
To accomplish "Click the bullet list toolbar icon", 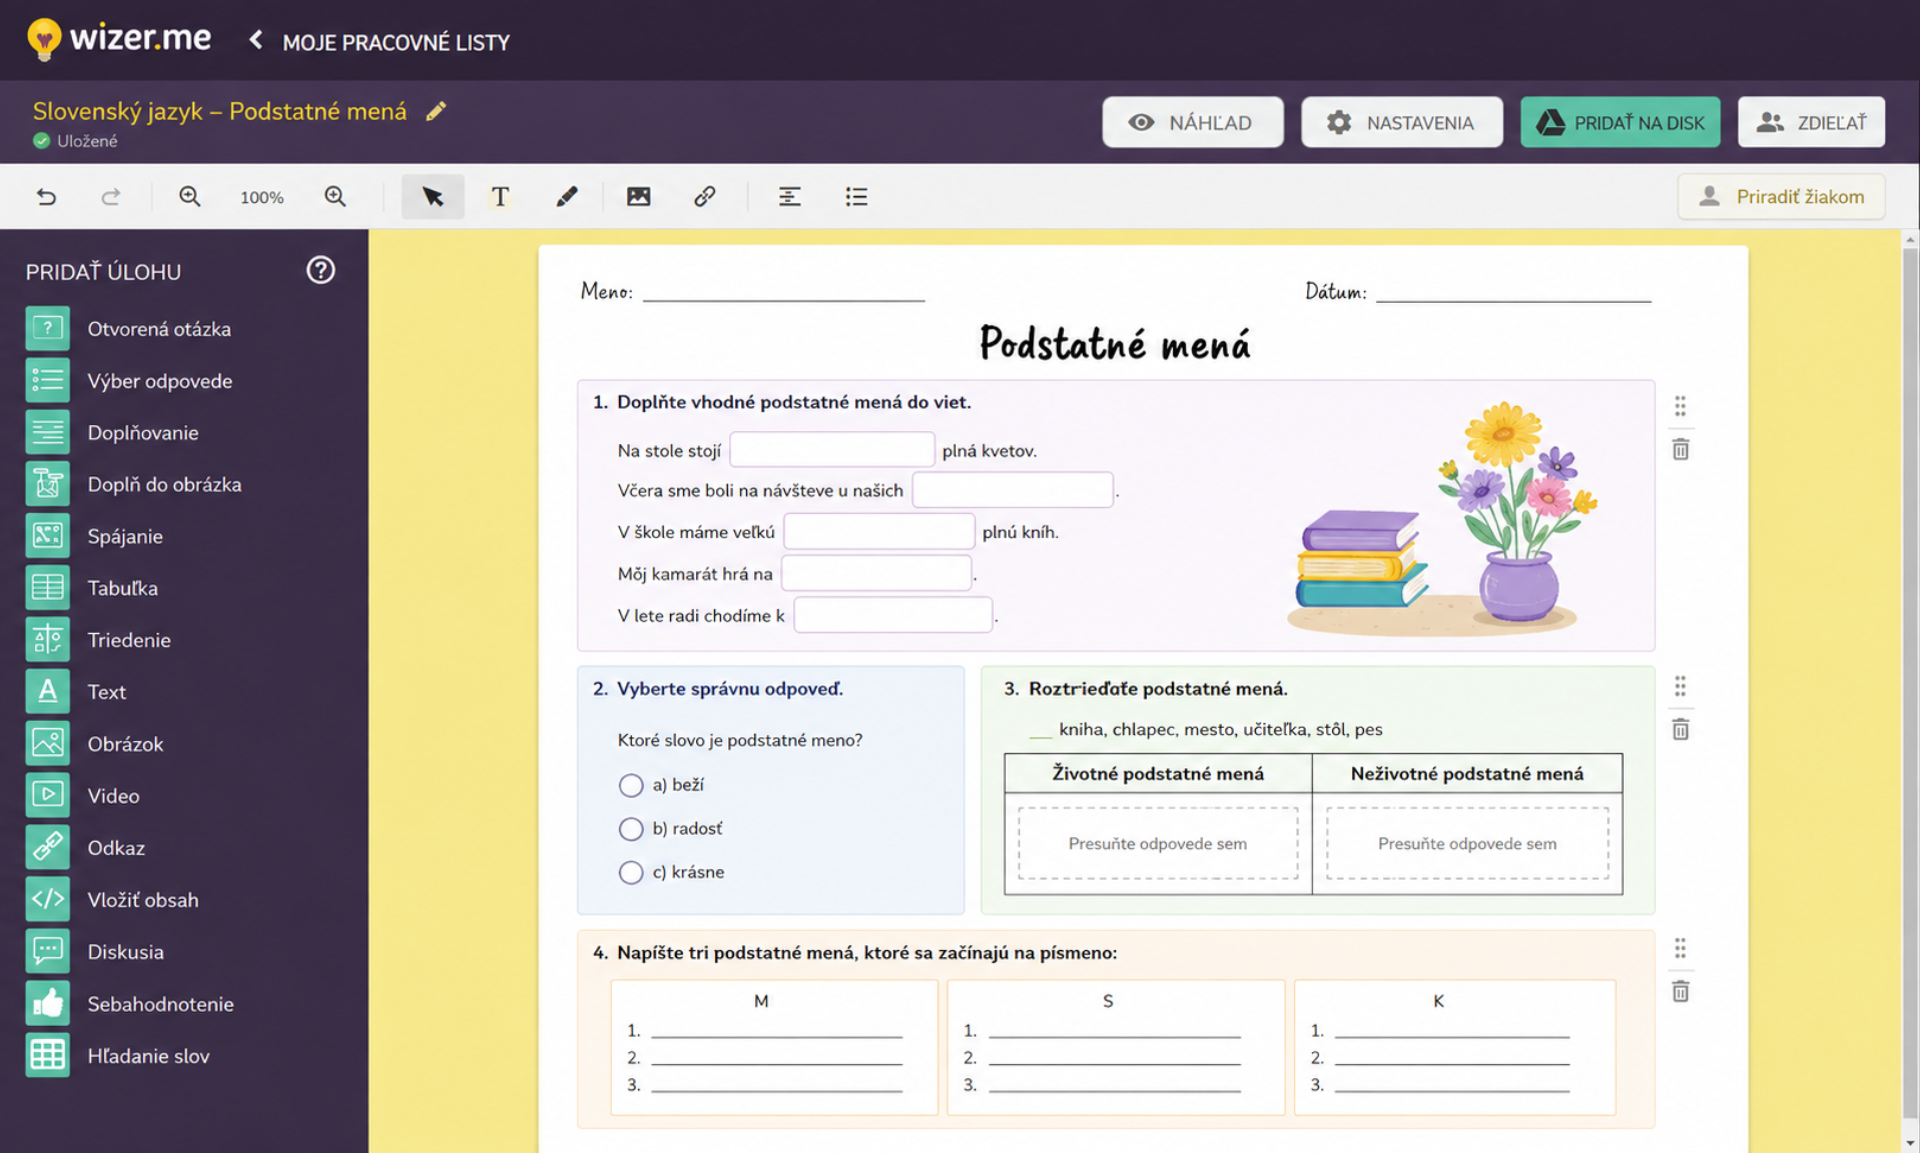I will (856, 197).
